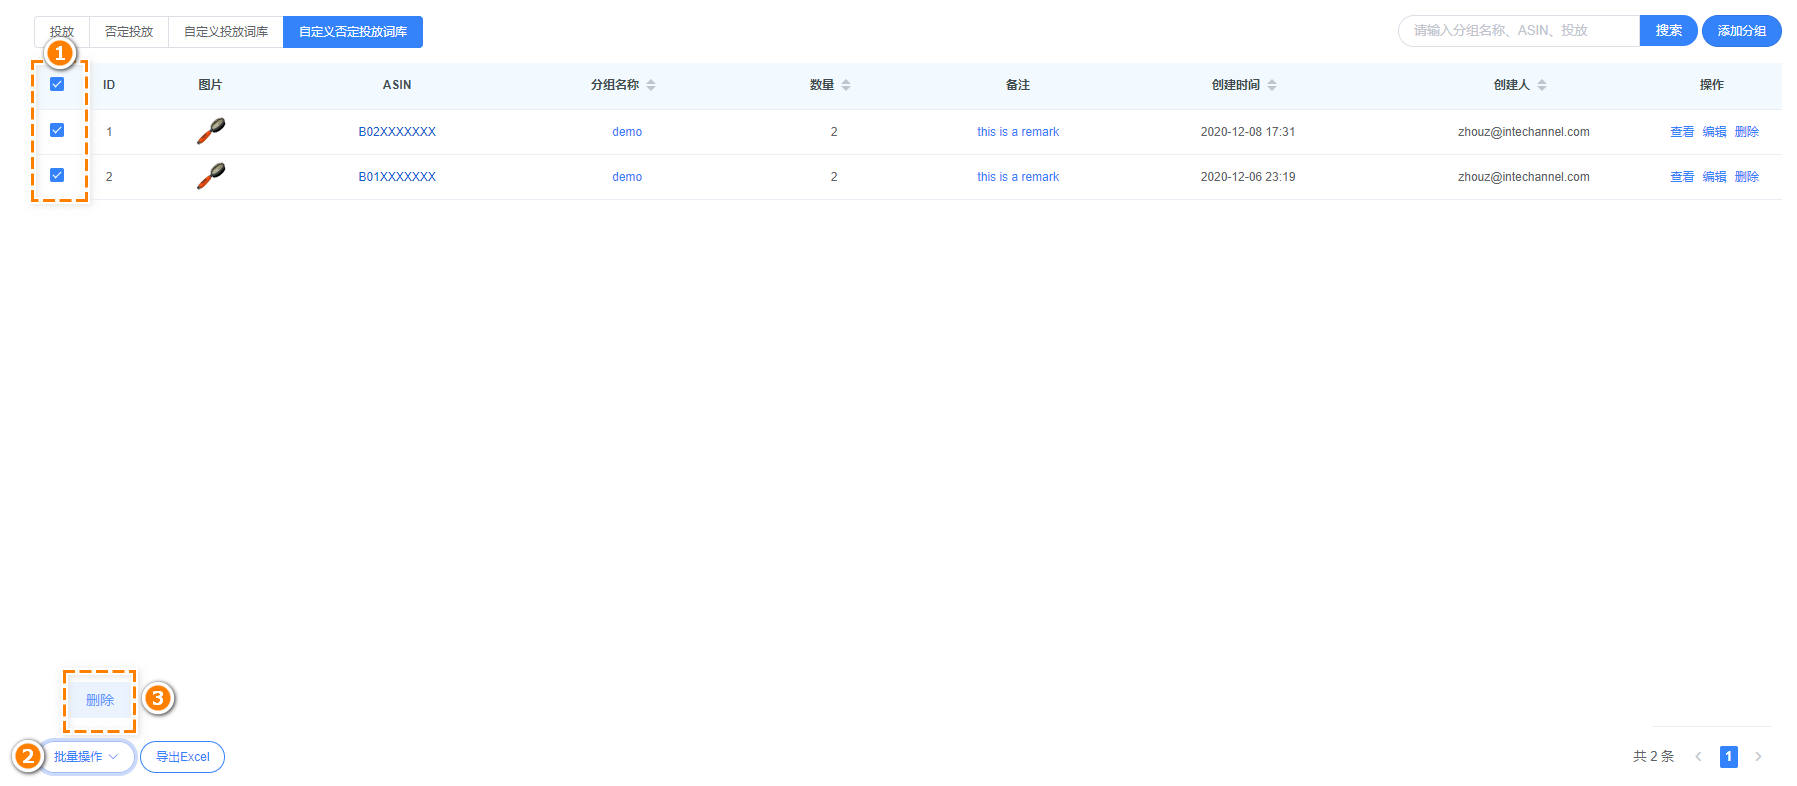Toggle the select-all checkbox in table header
Screen dimensions: 1797x786
tap(57, 84)
